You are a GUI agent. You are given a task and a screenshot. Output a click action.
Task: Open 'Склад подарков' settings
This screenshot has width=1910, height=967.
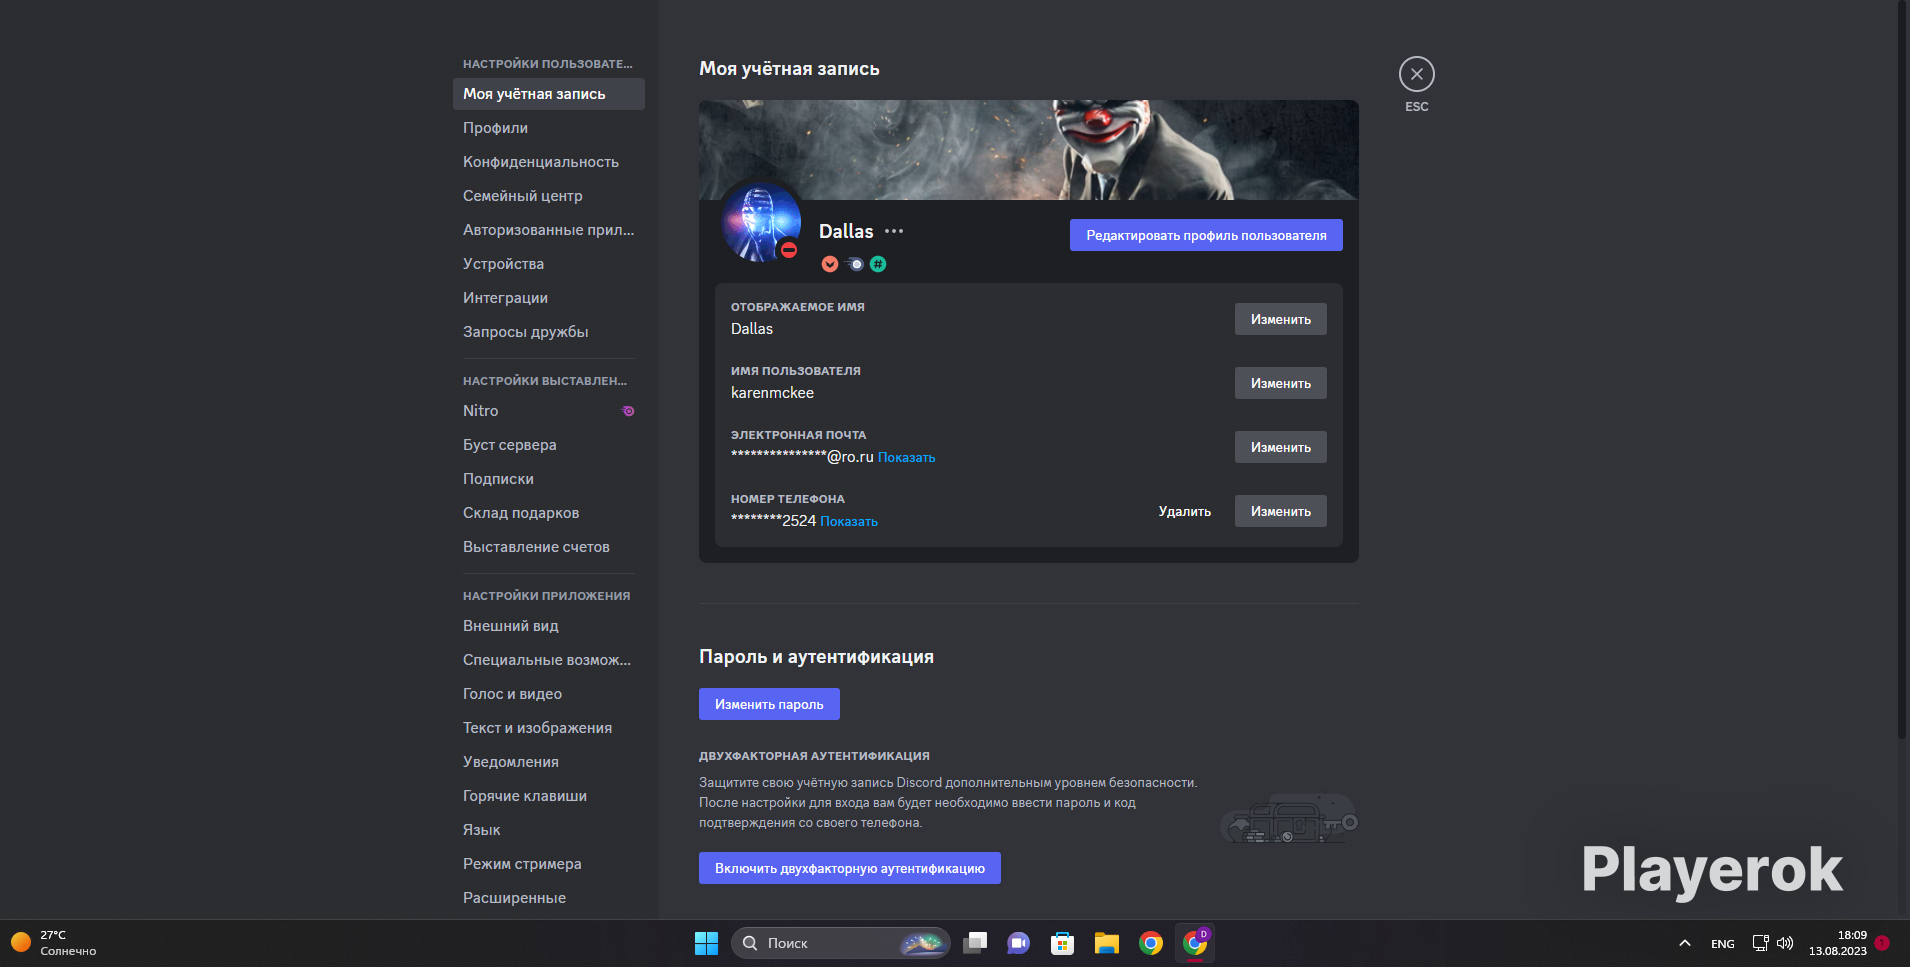[549, 513]
